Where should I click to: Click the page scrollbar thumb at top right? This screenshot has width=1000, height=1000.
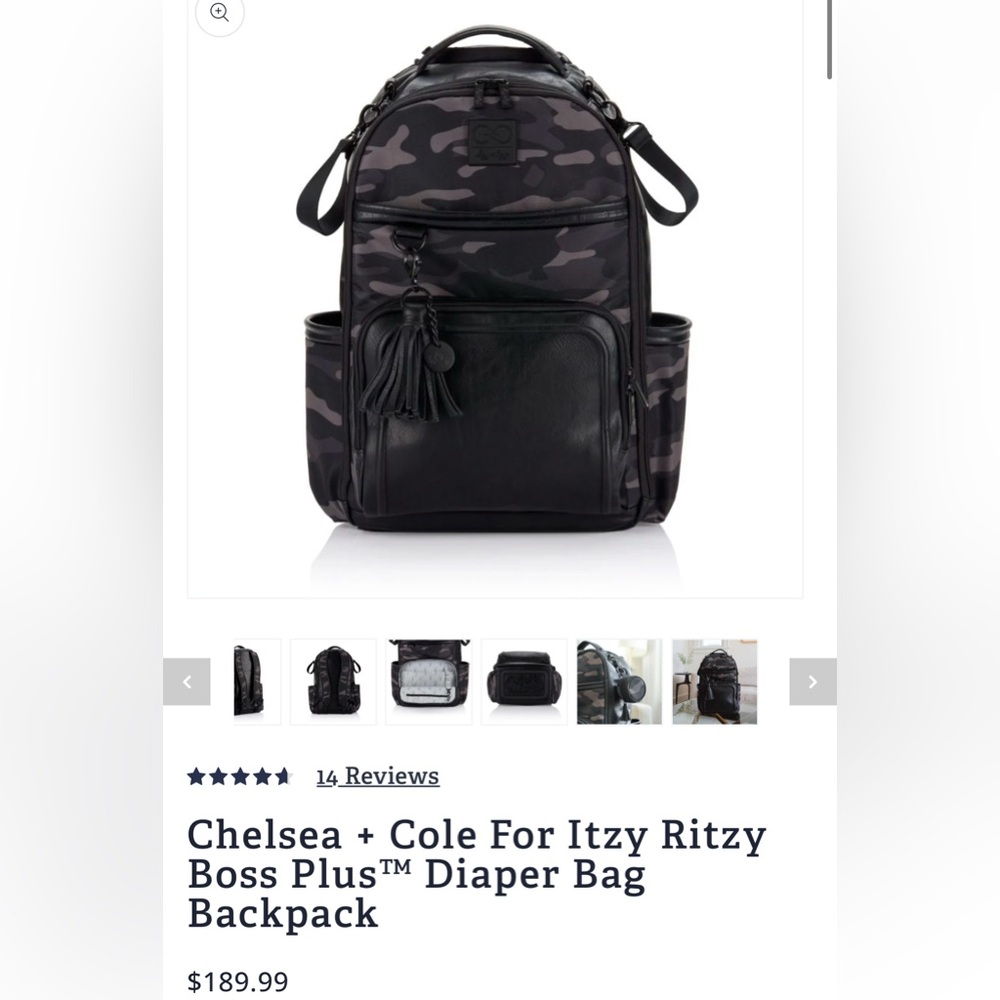[829, 40]
